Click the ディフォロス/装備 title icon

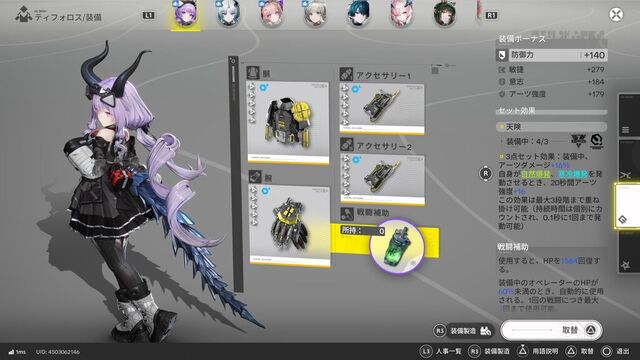(24, 15)
